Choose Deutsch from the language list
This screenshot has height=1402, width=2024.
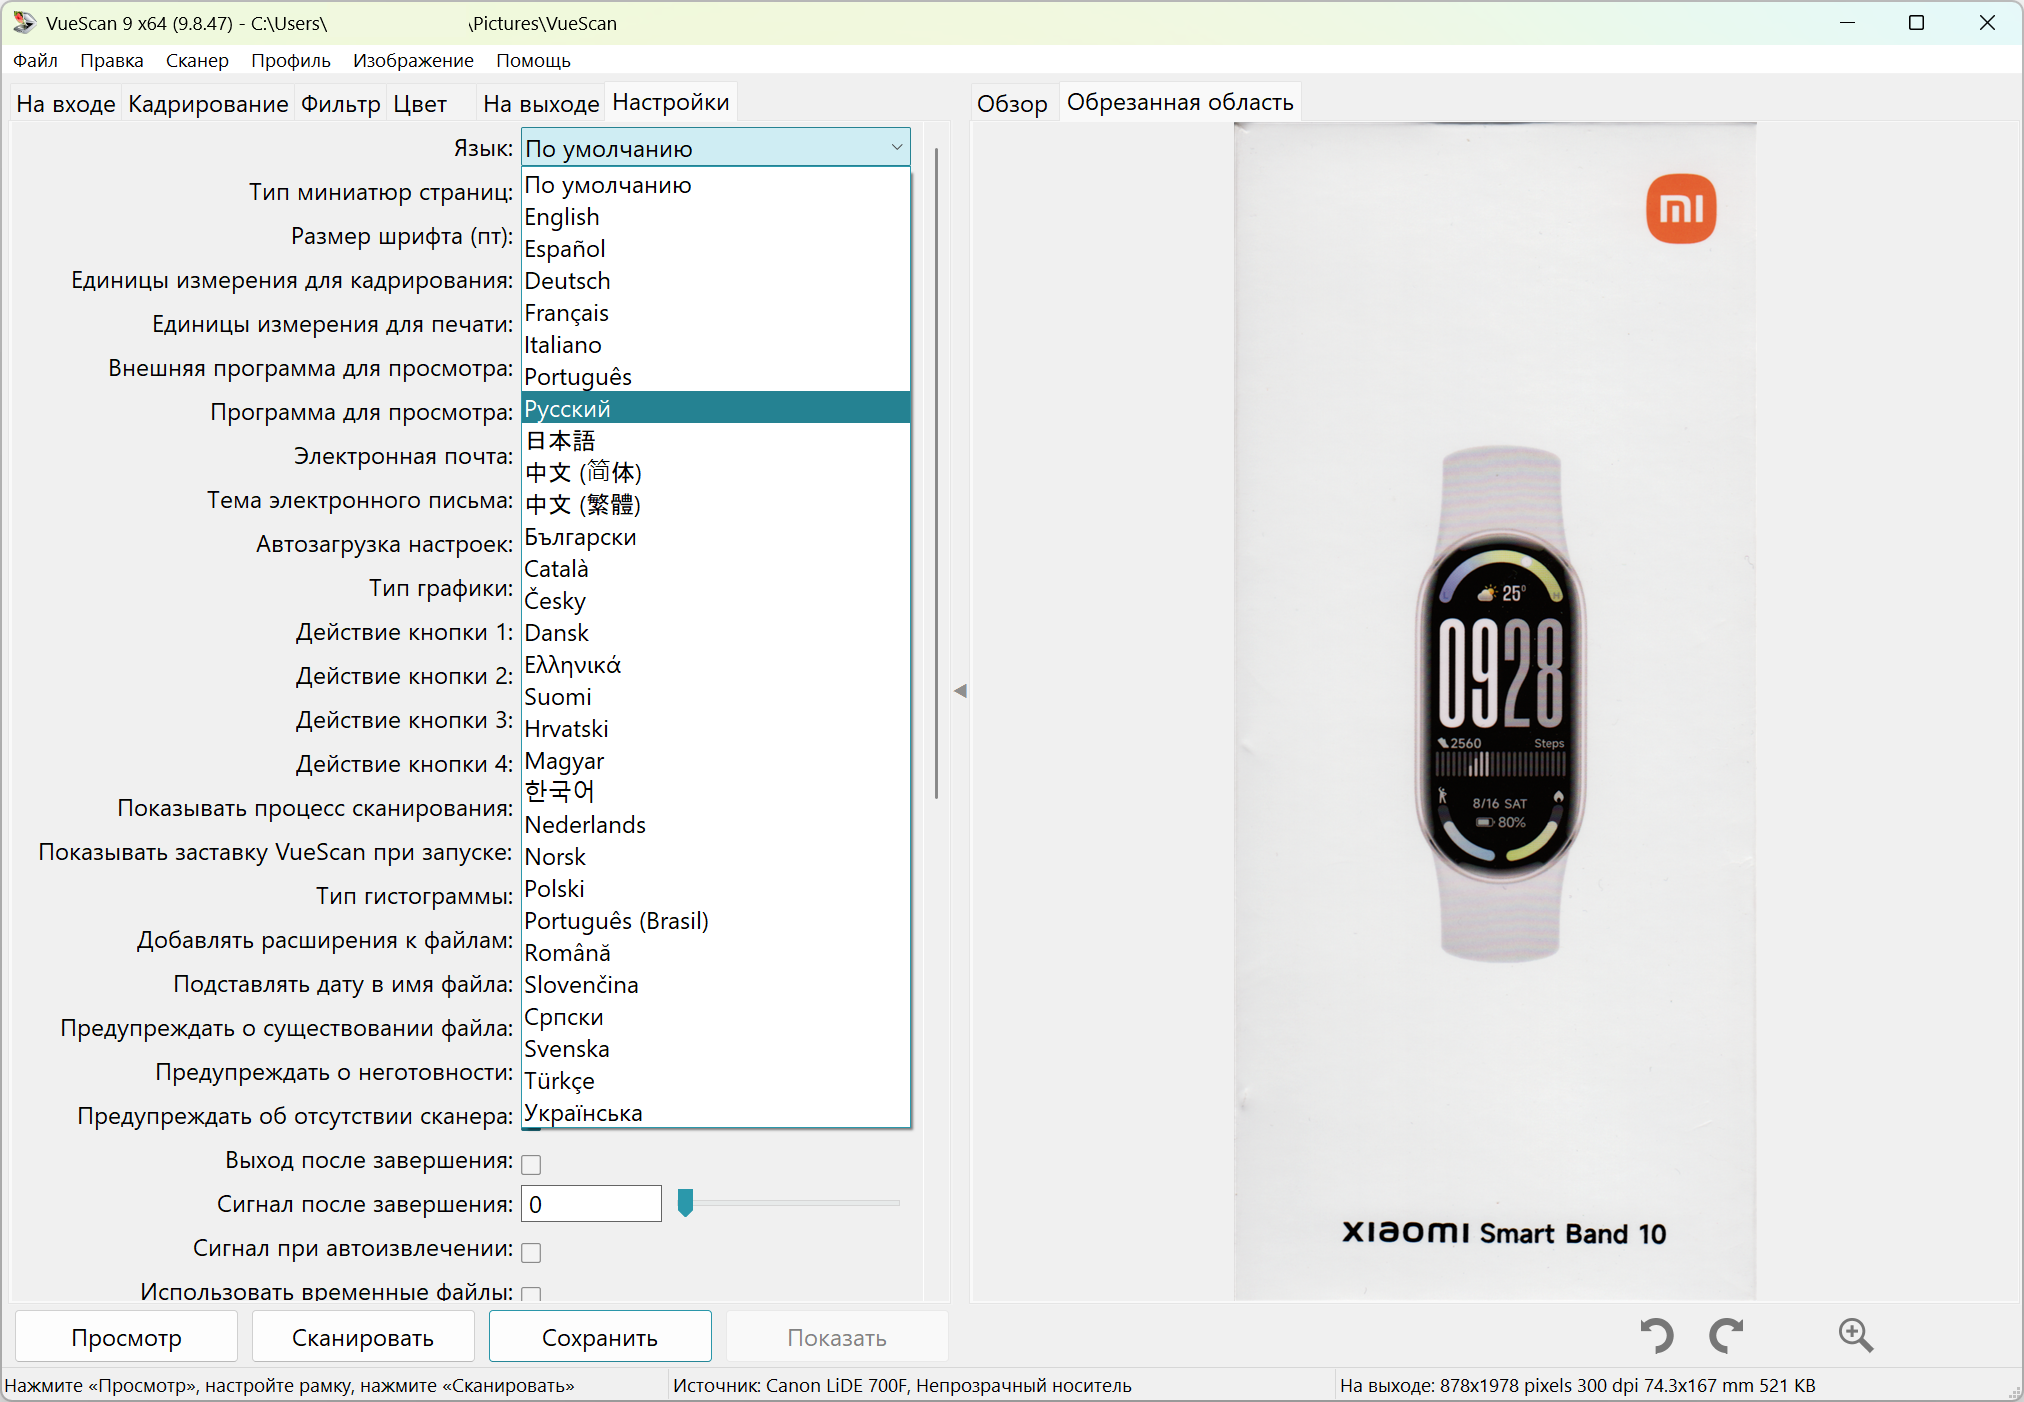click(716, 281)
